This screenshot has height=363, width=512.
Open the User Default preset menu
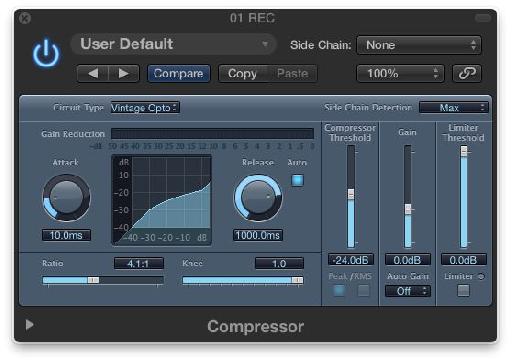pos(174,44)
